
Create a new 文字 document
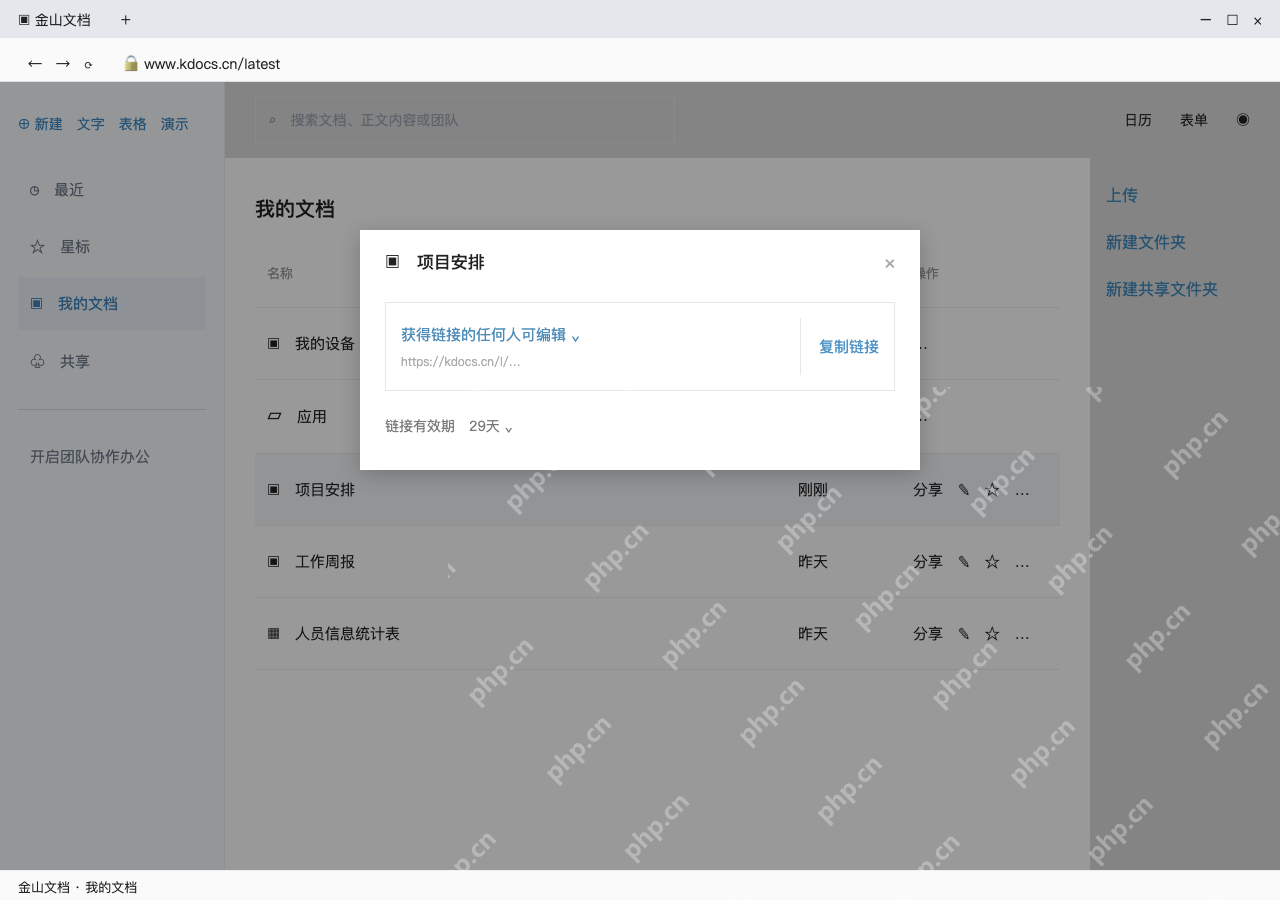(x=91, y=124)
